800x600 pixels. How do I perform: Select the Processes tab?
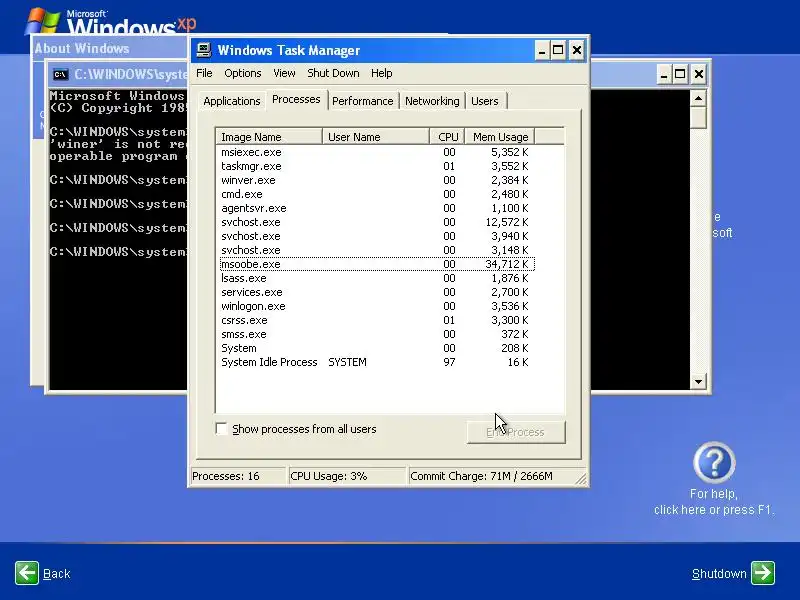point(296,99)
